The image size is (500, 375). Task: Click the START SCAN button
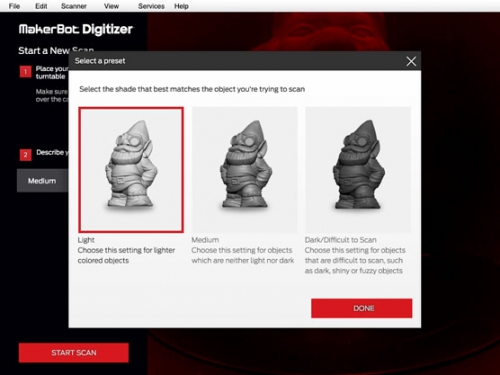[x=74, y=353]
